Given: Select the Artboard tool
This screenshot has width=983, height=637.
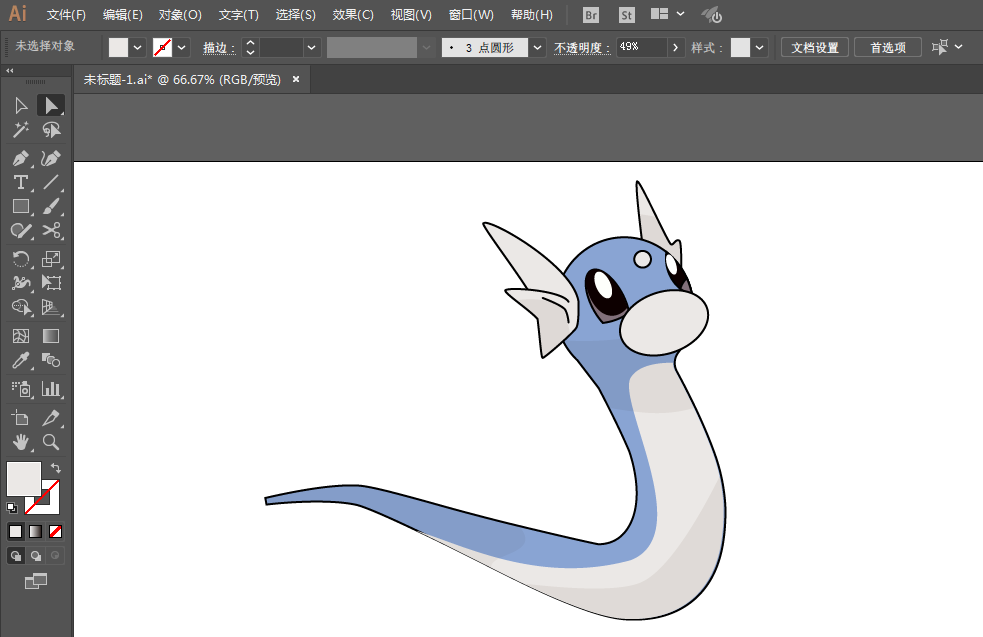Looking at the screenshot, I should pyautogui.click(x=21, y=418).
